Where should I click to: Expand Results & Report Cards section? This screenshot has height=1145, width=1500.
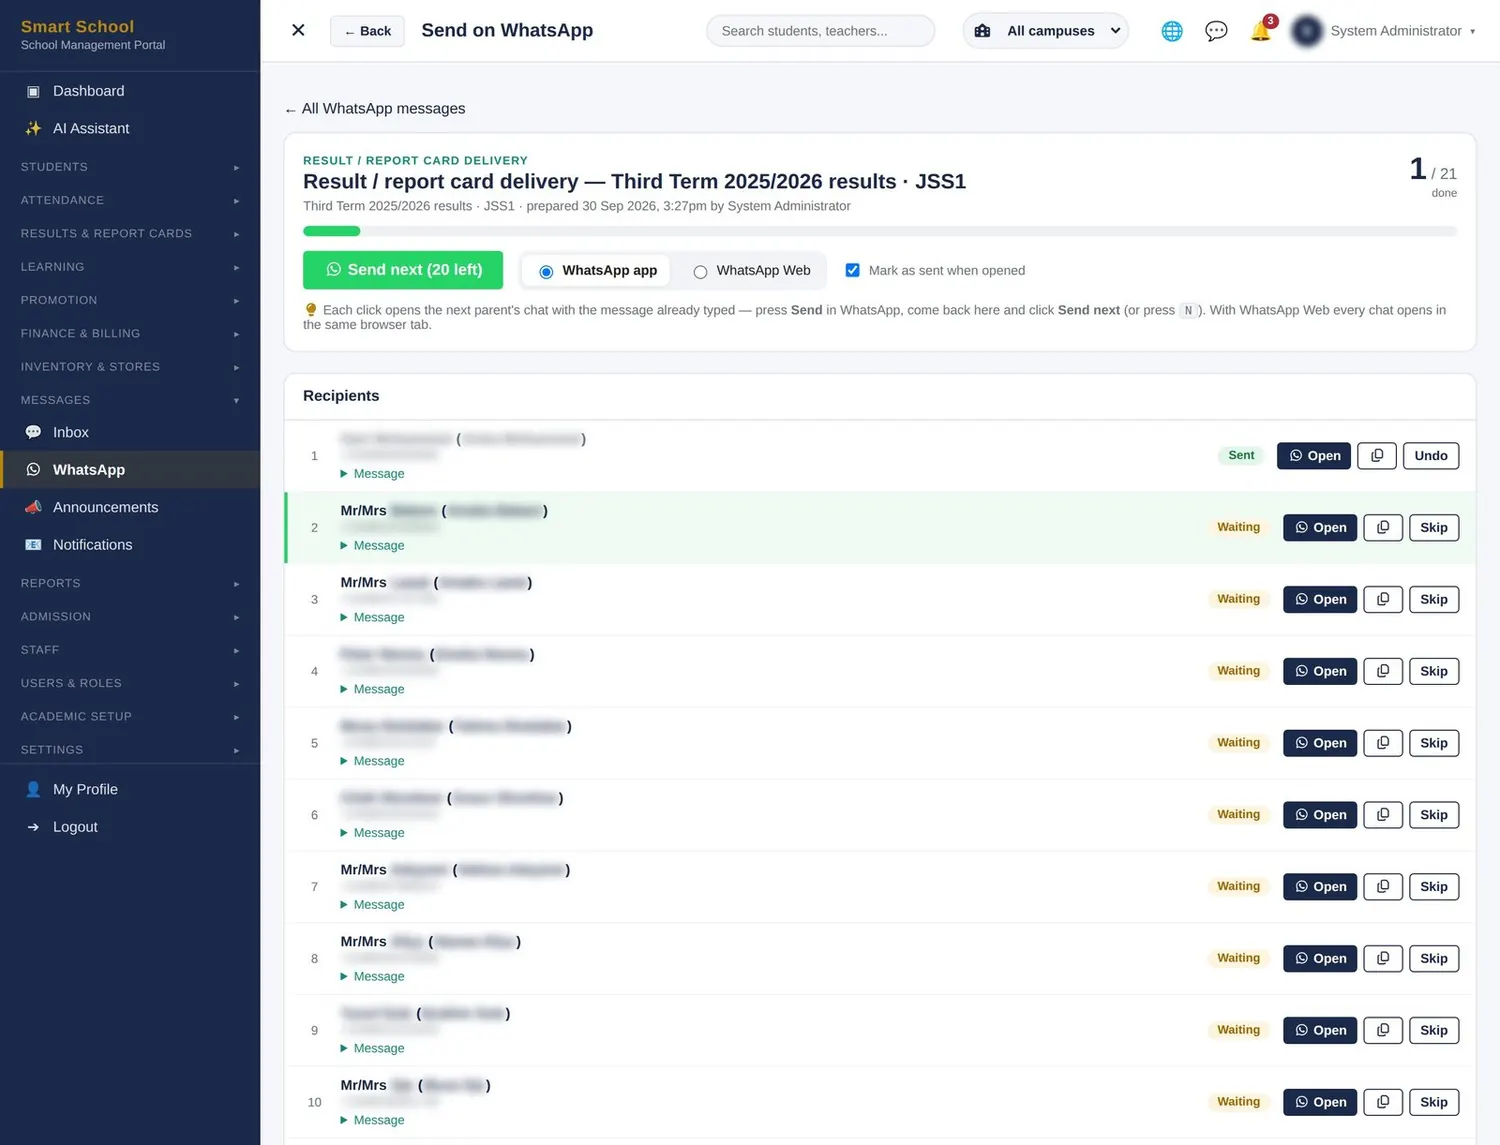point(130,233)
